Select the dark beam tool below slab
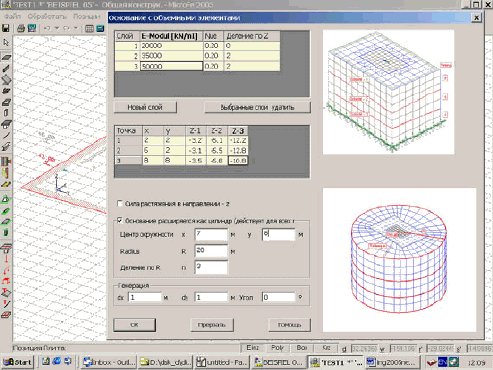This screenshot has width=493, height=370. tap(6, 68)
